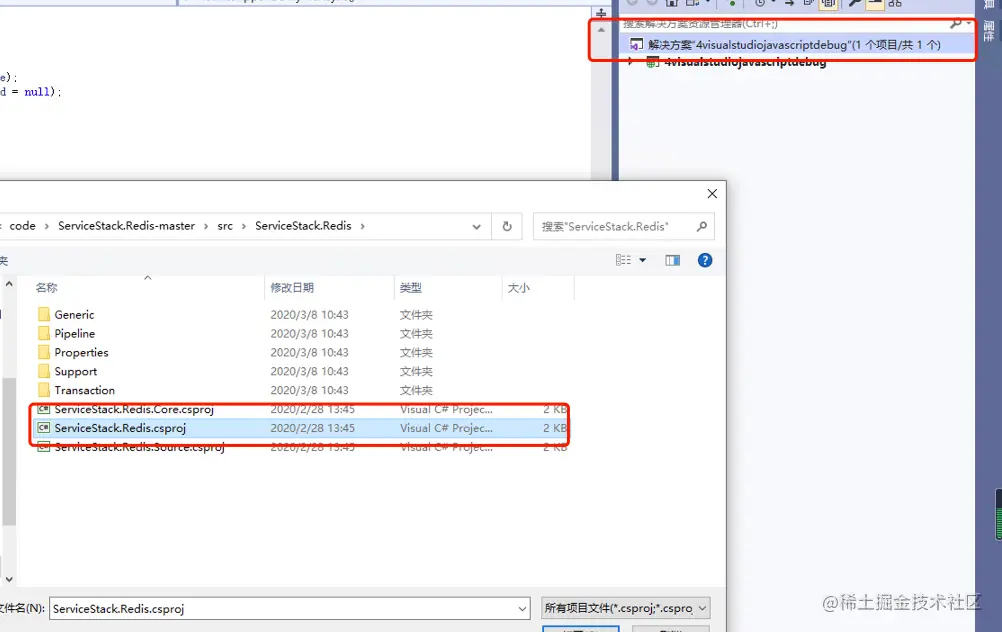
Task: Open the view options dropdown arrow
Action: [642, 260]
